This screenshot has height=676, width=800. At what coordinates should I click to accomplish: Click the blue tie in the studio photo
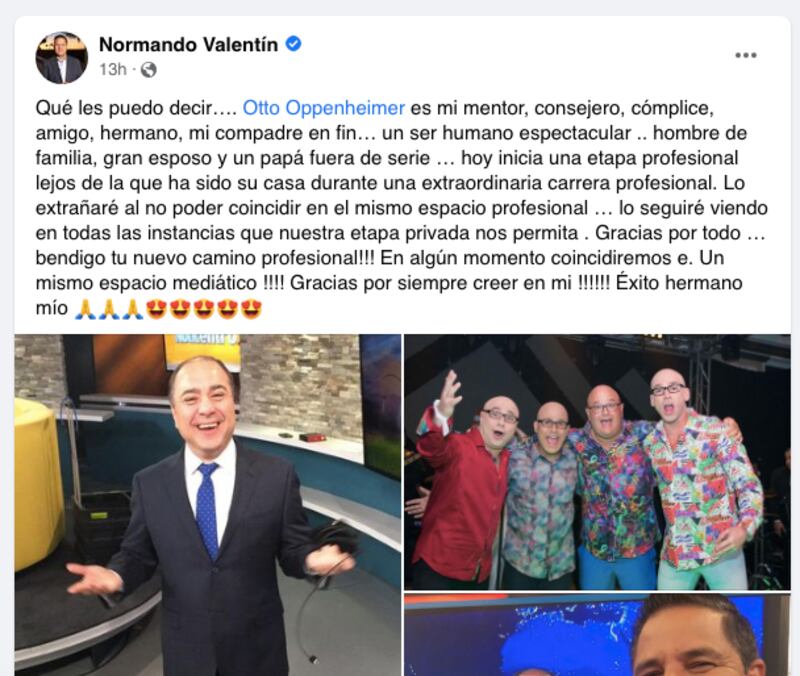click(x=208, y=510)
